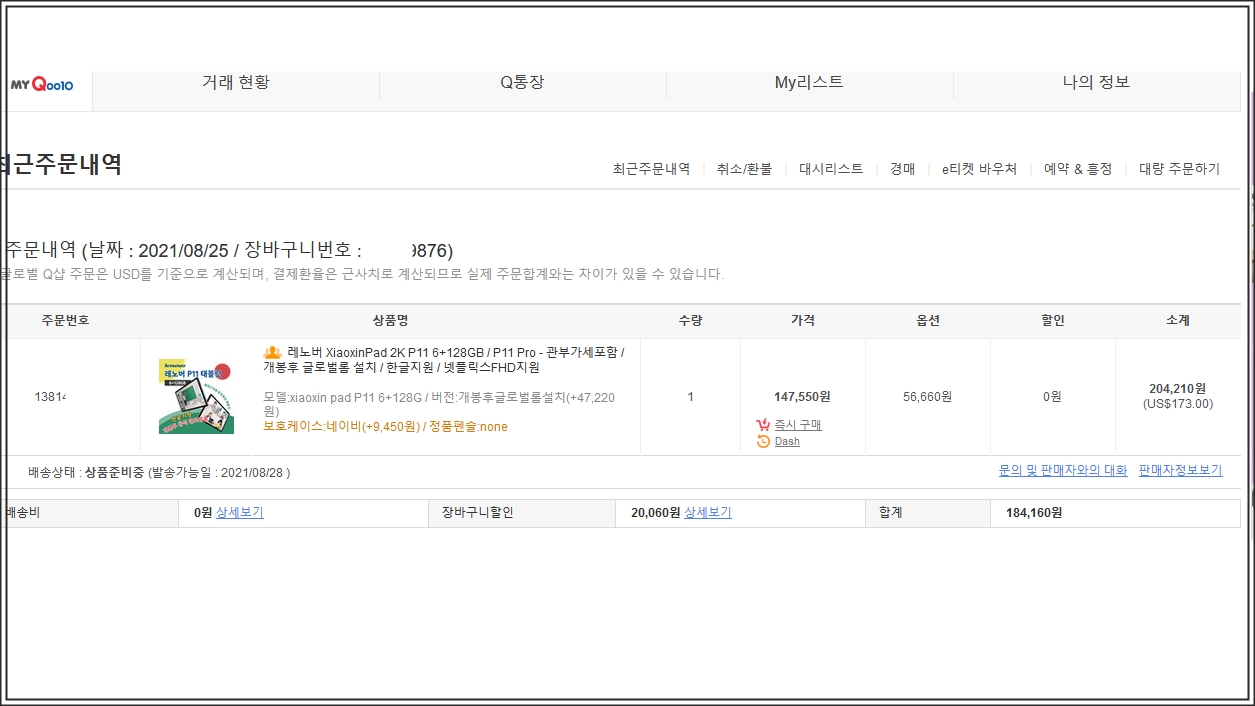Open the Q통장 tab

point(522,83)
